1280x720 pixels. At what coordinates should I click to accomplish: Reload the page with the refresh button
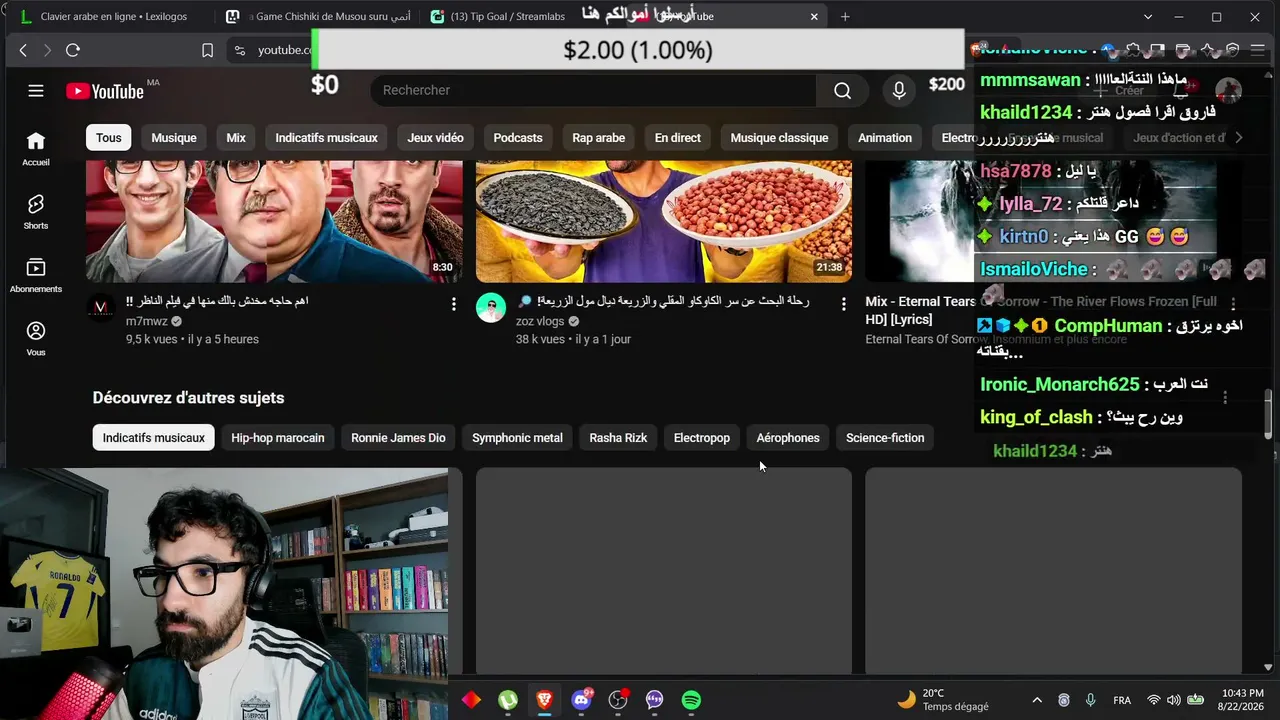72,50
